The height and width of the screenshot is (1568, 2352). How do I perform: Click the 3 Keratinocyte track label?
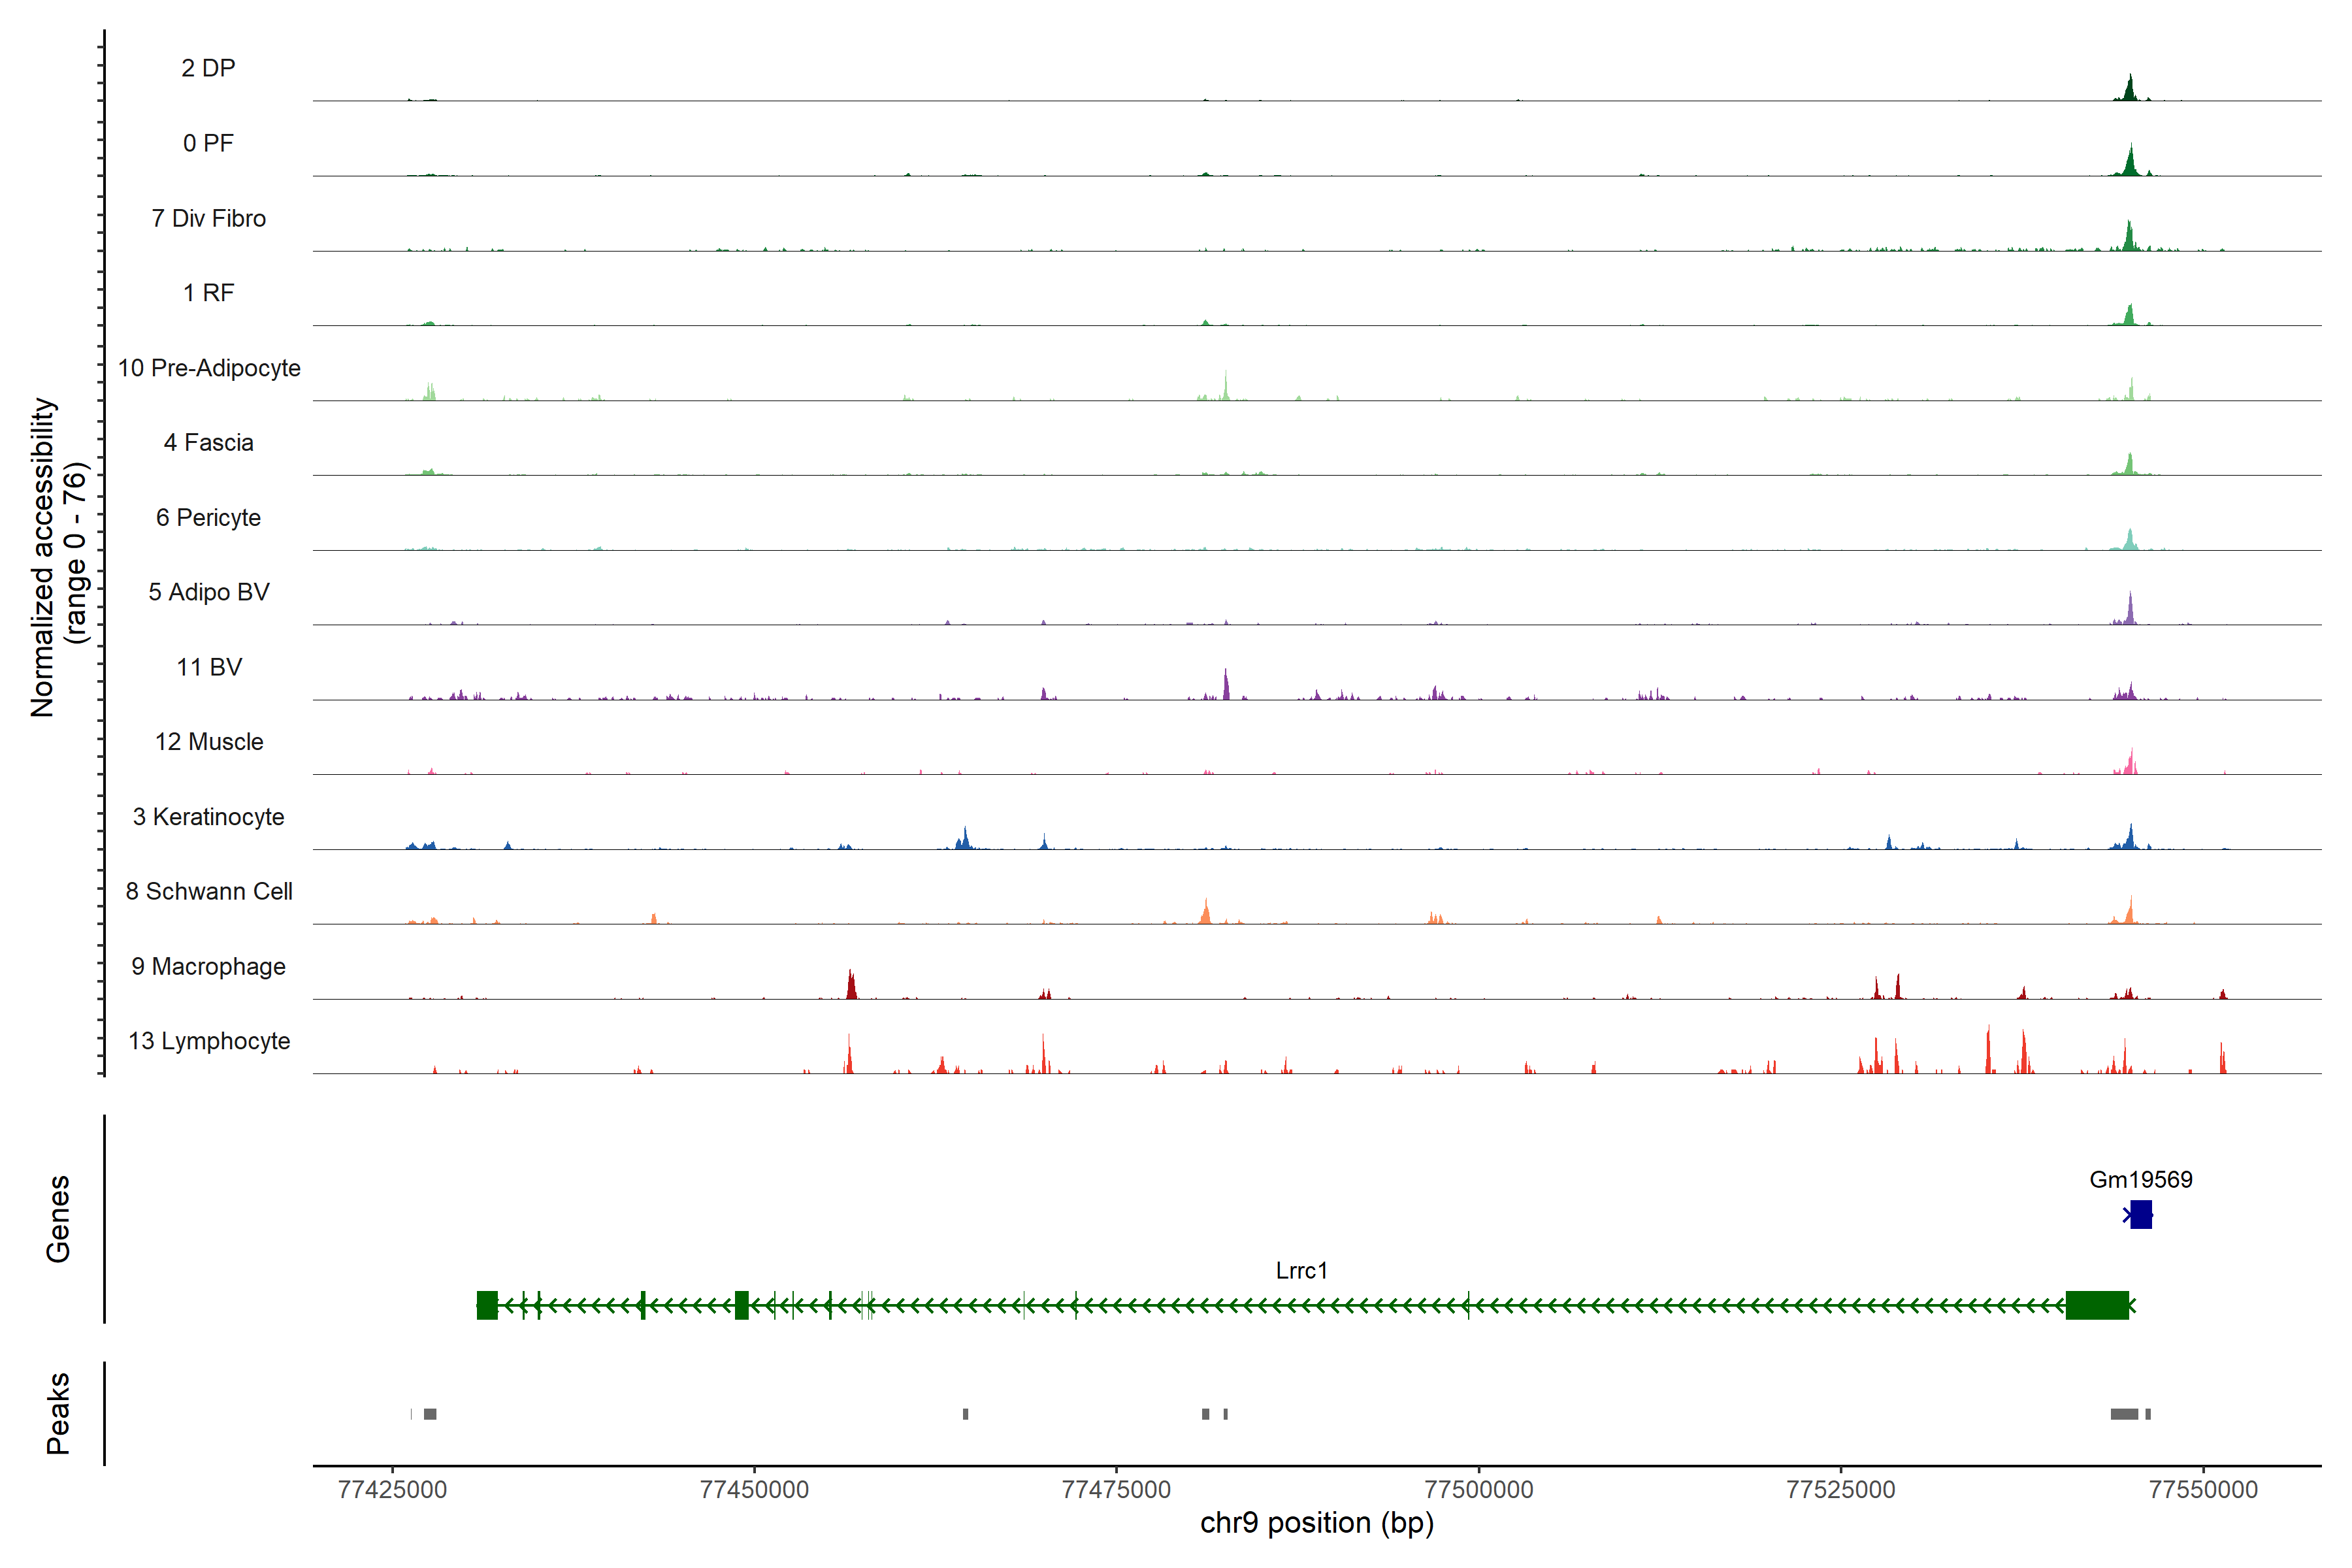pyautogui.click(x=208, y=817)
